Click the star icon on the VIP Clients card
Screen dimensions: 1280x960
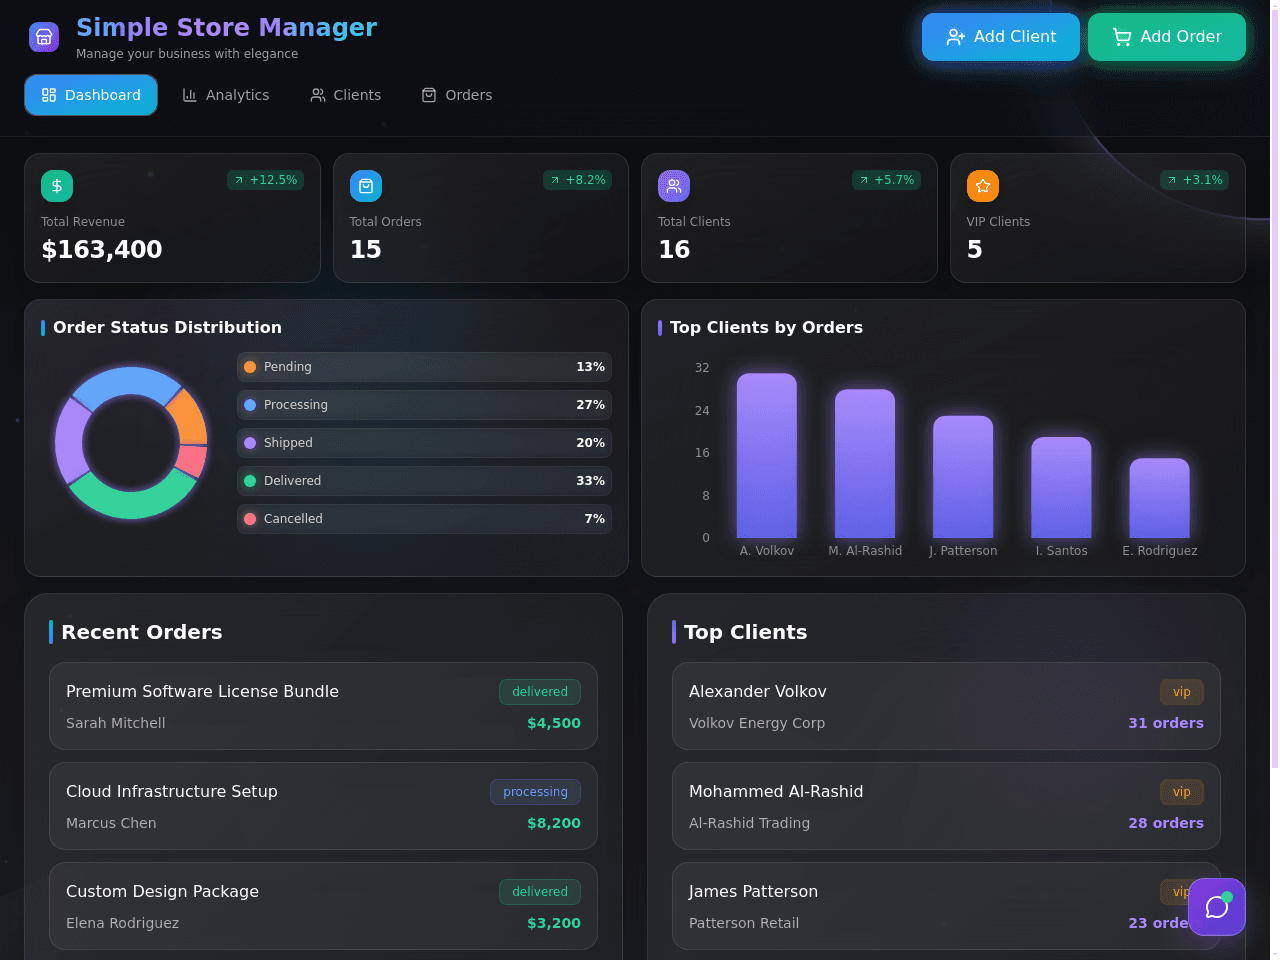click(983, 186)
